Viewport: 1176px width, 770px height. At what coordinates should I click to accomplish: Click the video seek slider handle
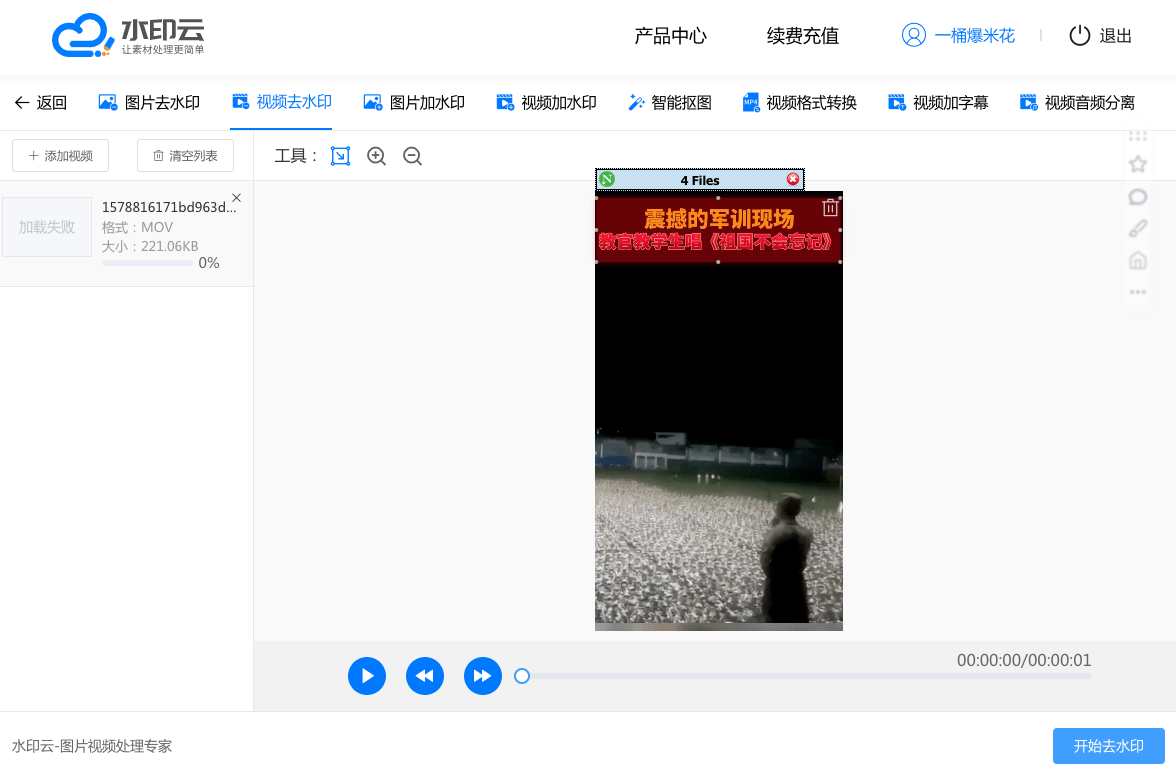pos(522,676)
